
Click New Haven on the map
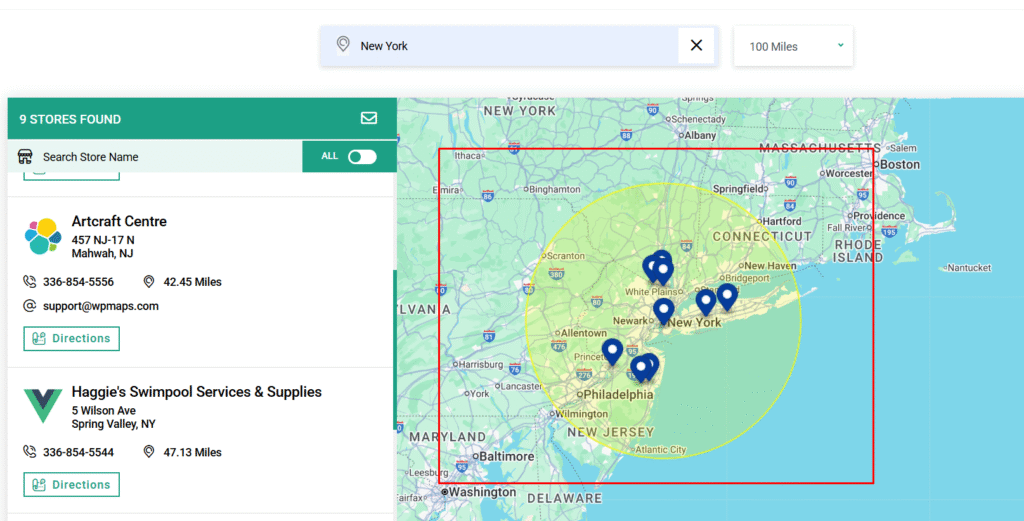(x=771, y=266)
